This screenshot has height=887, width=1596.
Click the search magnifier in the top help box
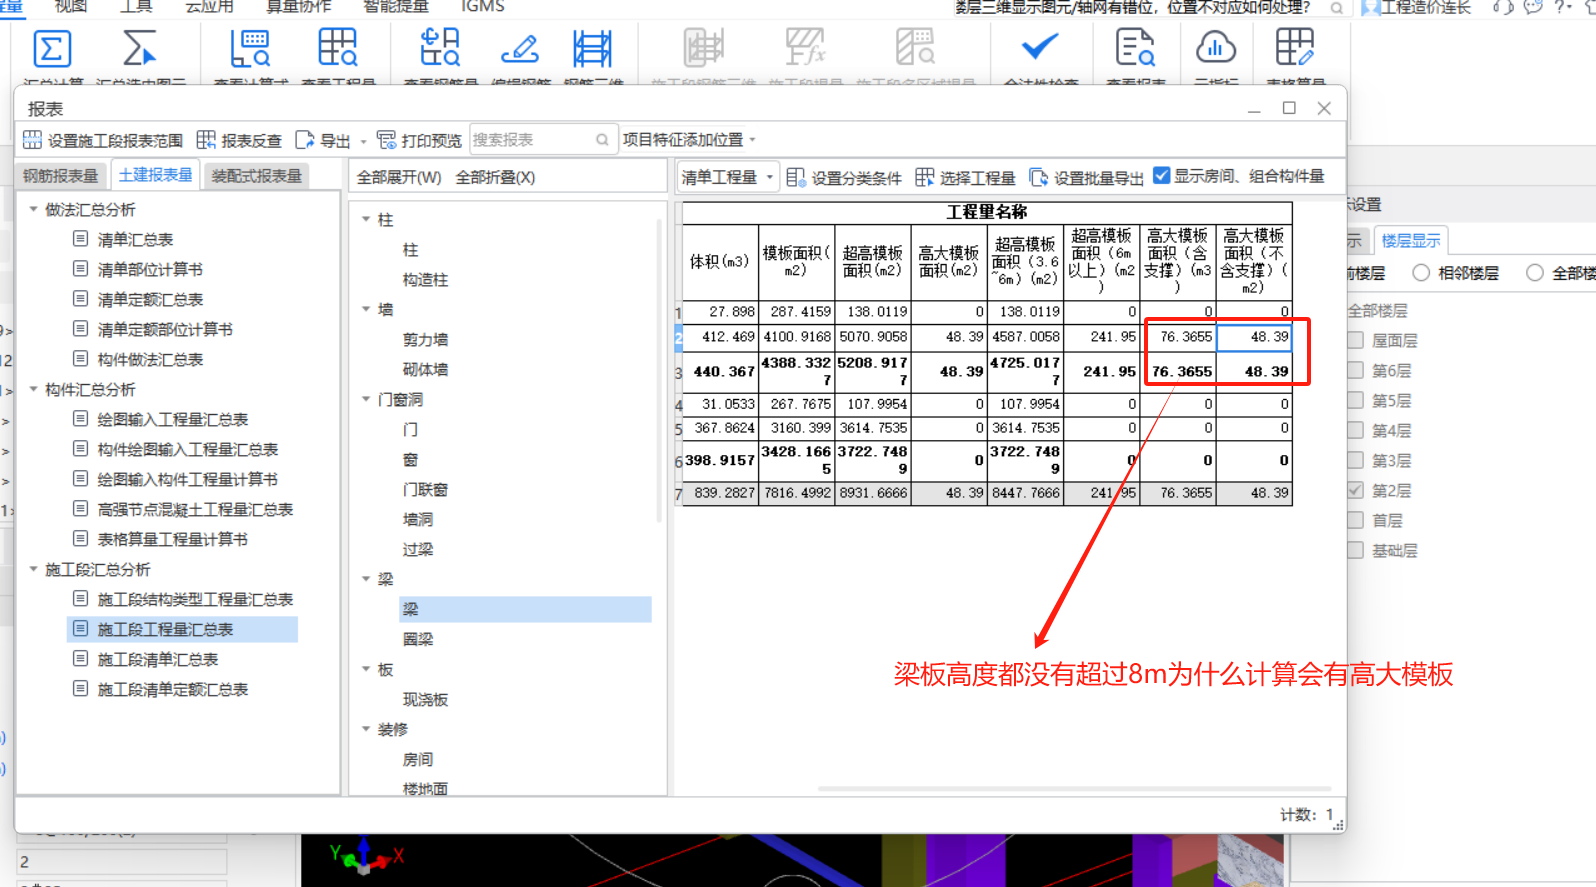1336,8
